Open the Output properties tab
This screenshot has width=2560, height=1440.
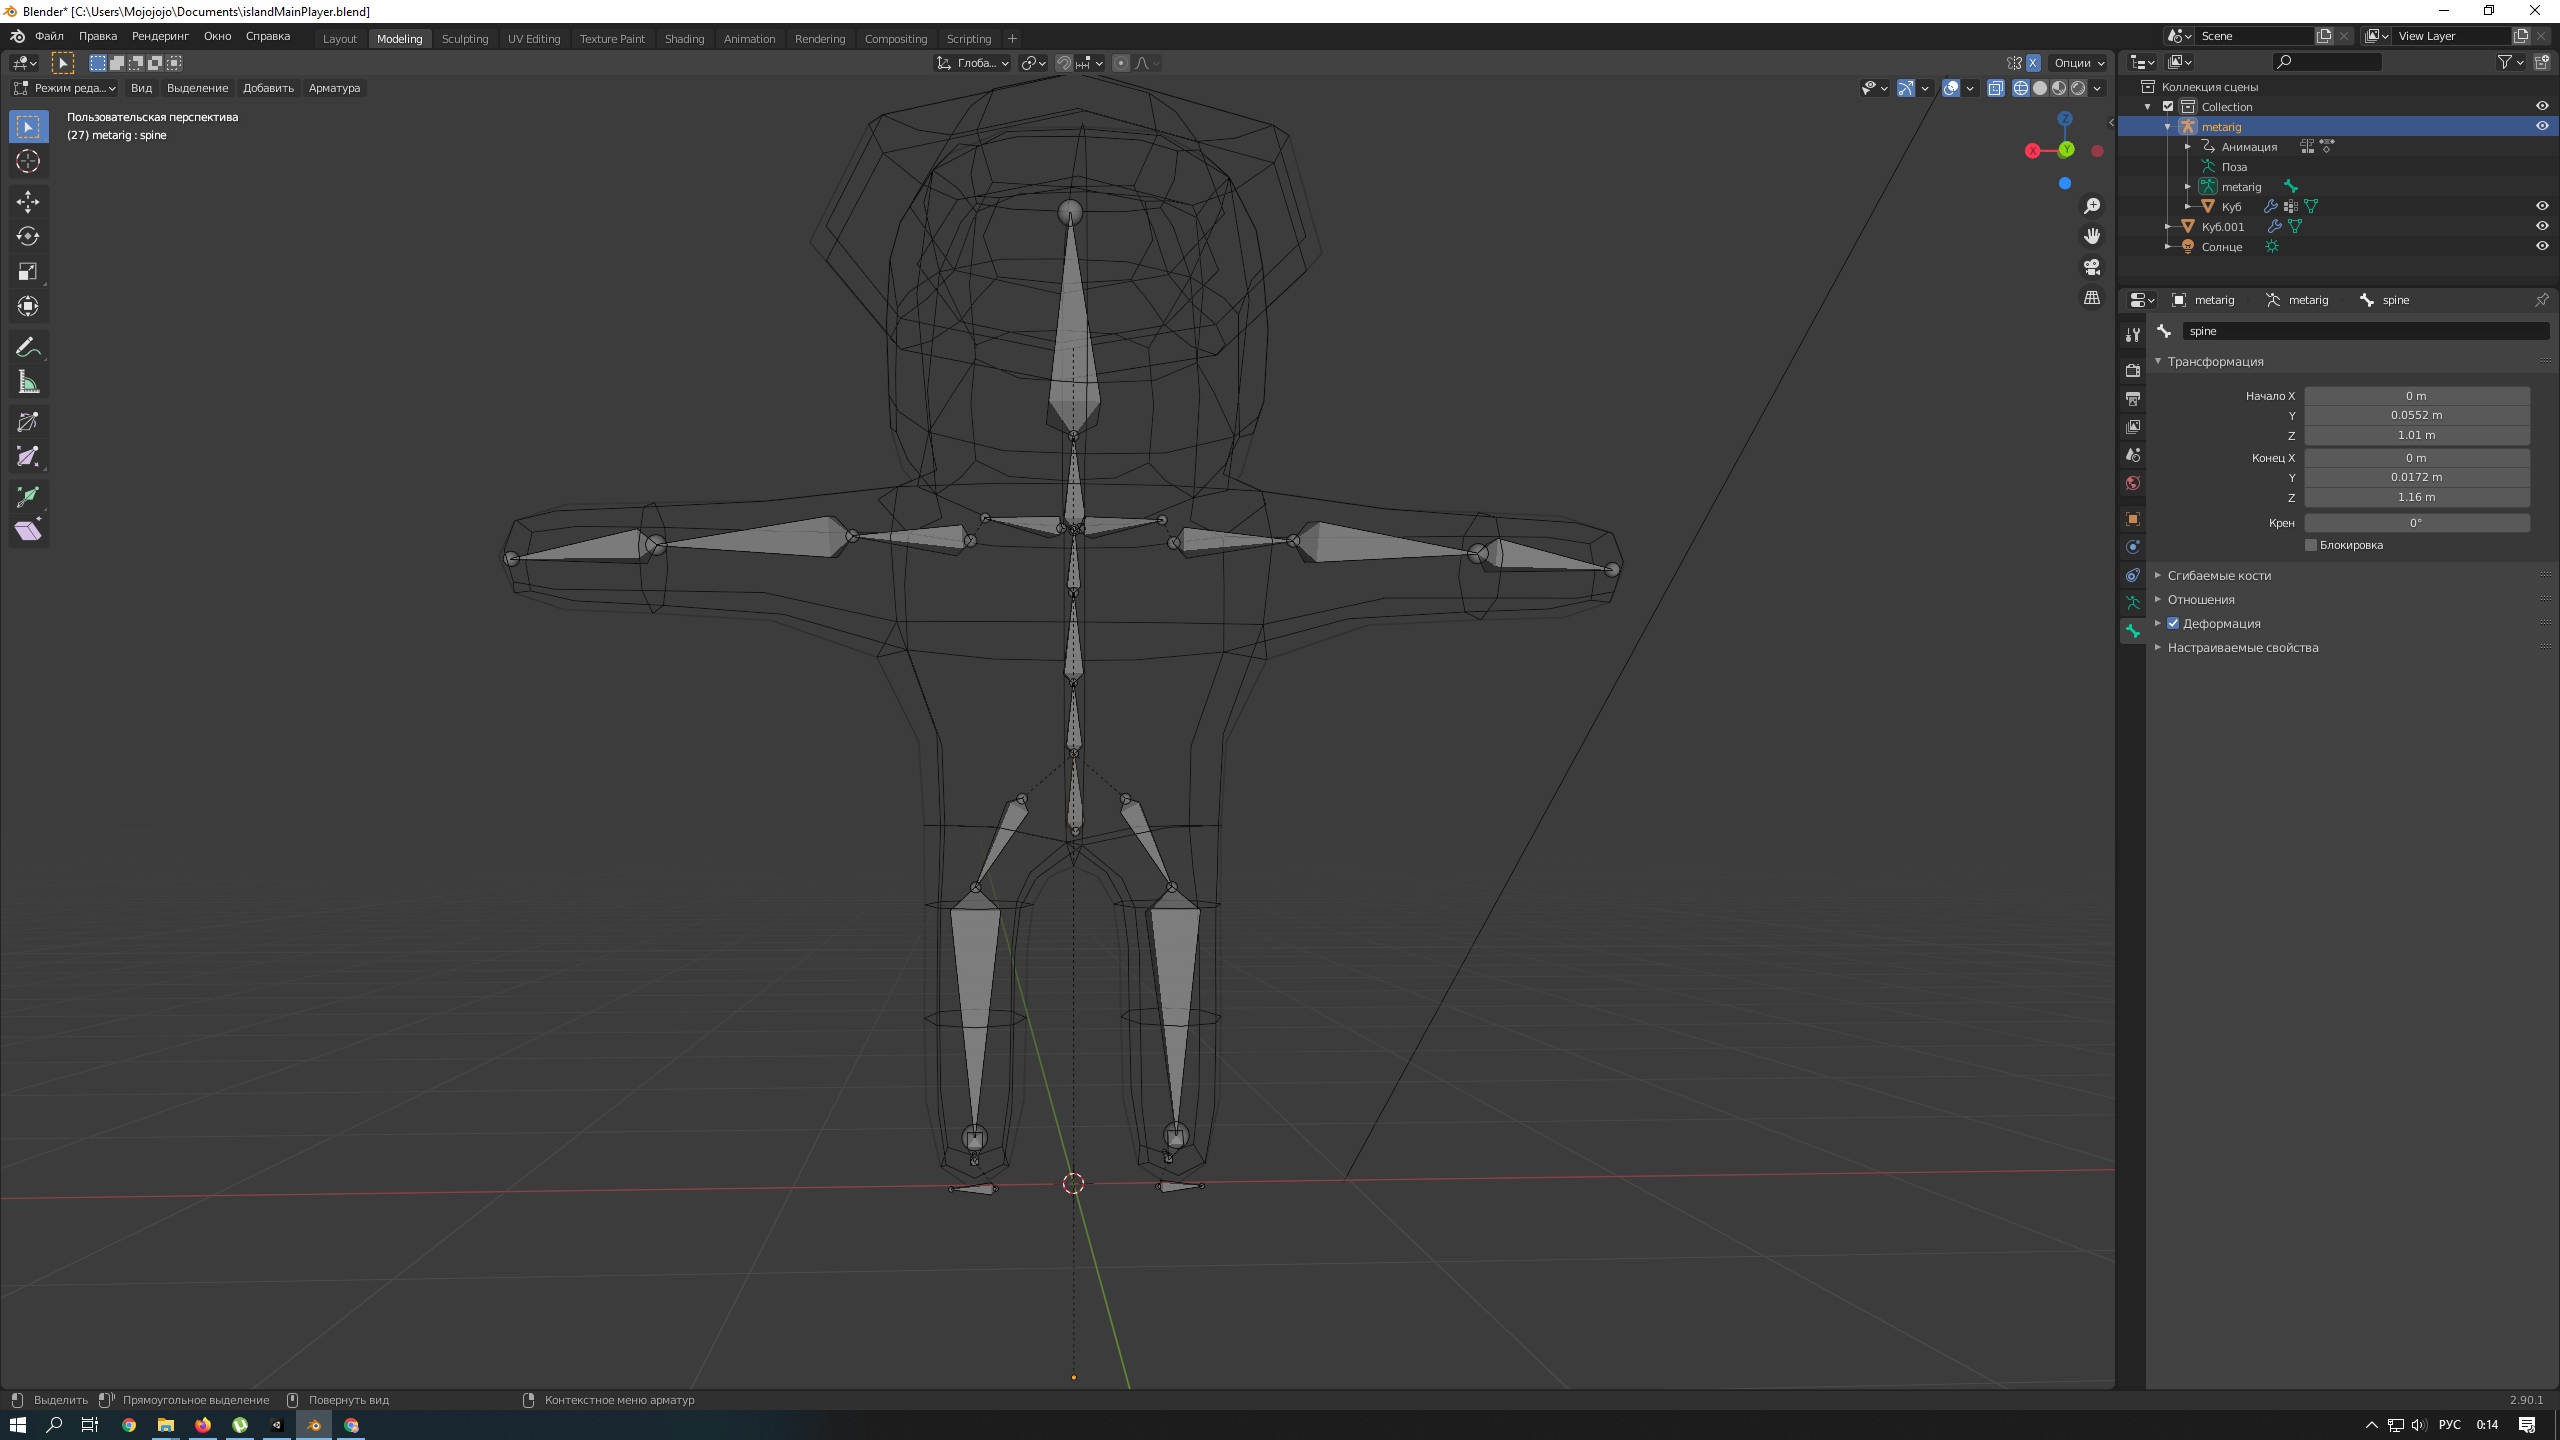click(2133, 399)
